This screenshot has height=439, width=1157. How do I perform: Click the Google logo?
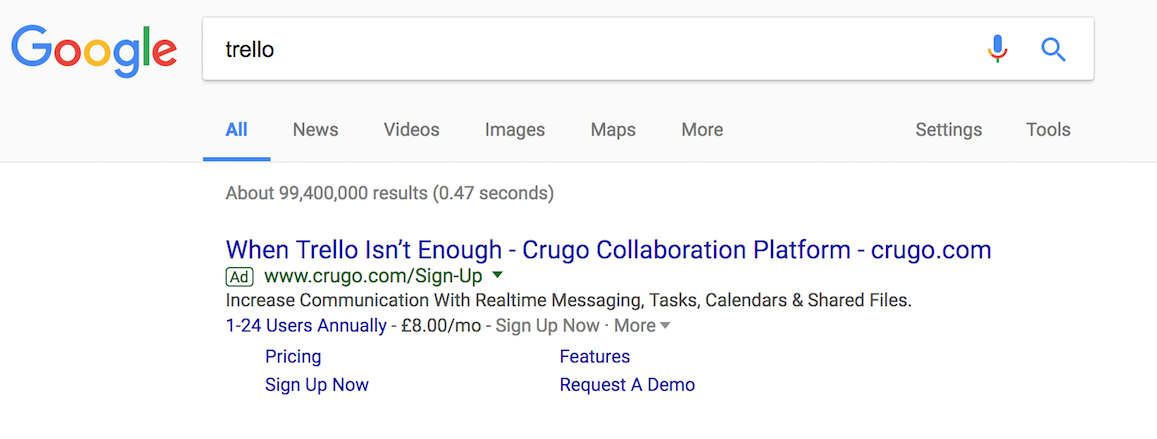(94, 50)
